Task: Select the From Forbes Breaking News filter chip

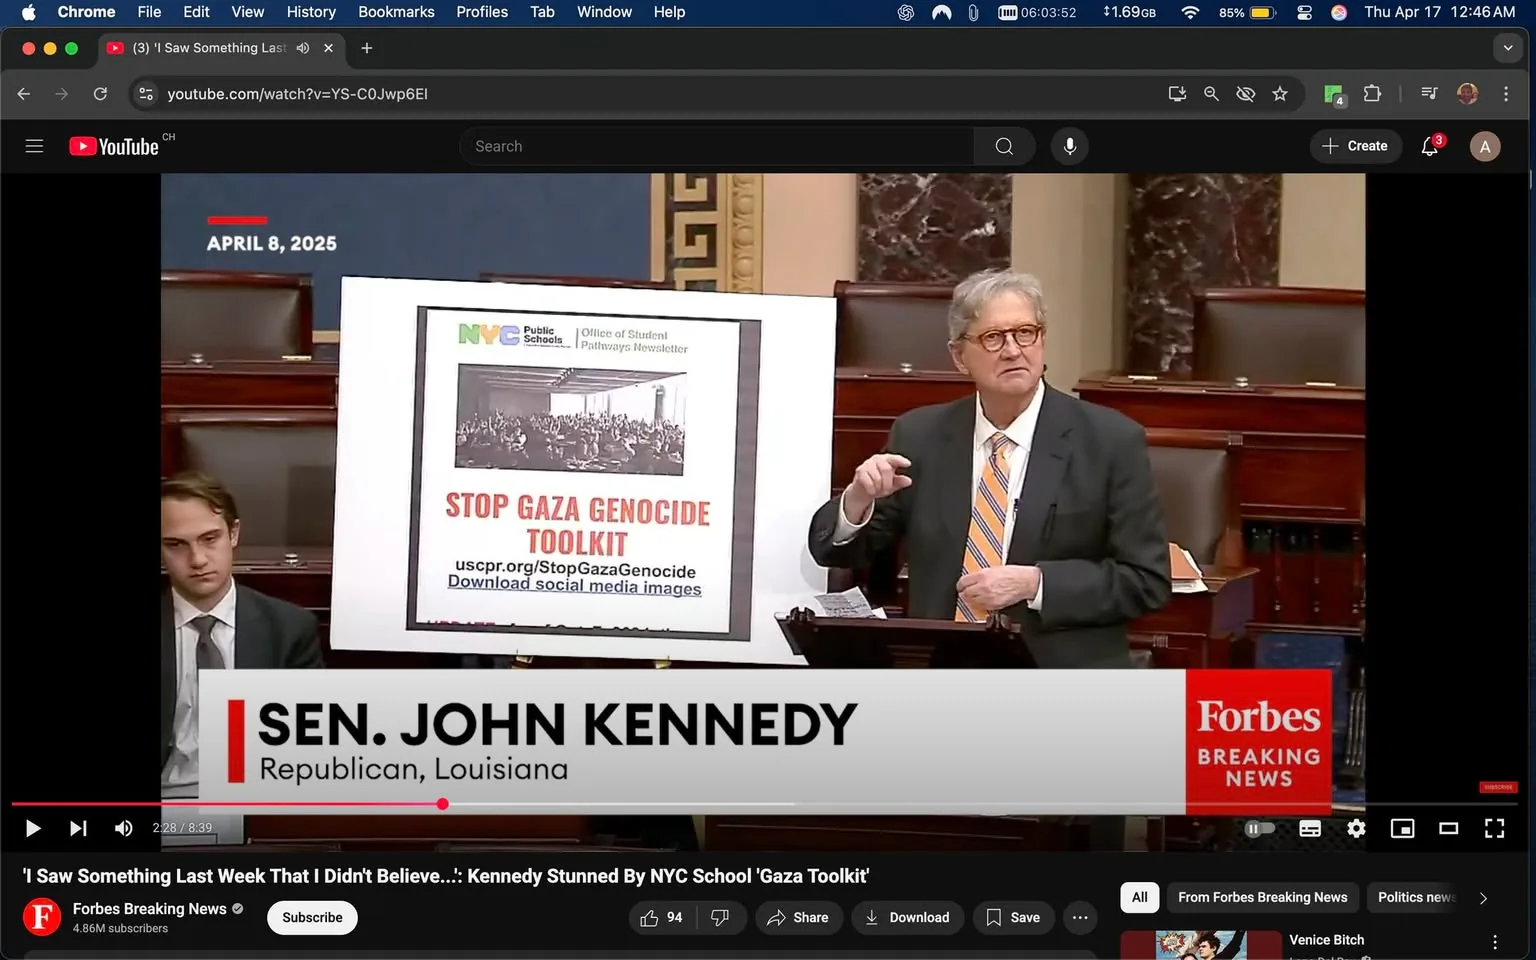Action: tap(1262, 897)
